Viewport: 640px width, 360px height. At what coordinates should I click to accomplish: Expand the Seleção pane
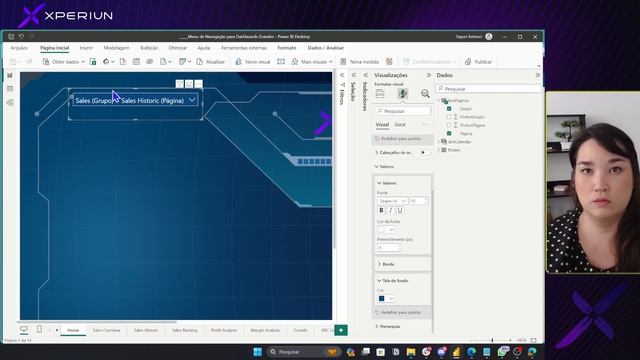354,75
